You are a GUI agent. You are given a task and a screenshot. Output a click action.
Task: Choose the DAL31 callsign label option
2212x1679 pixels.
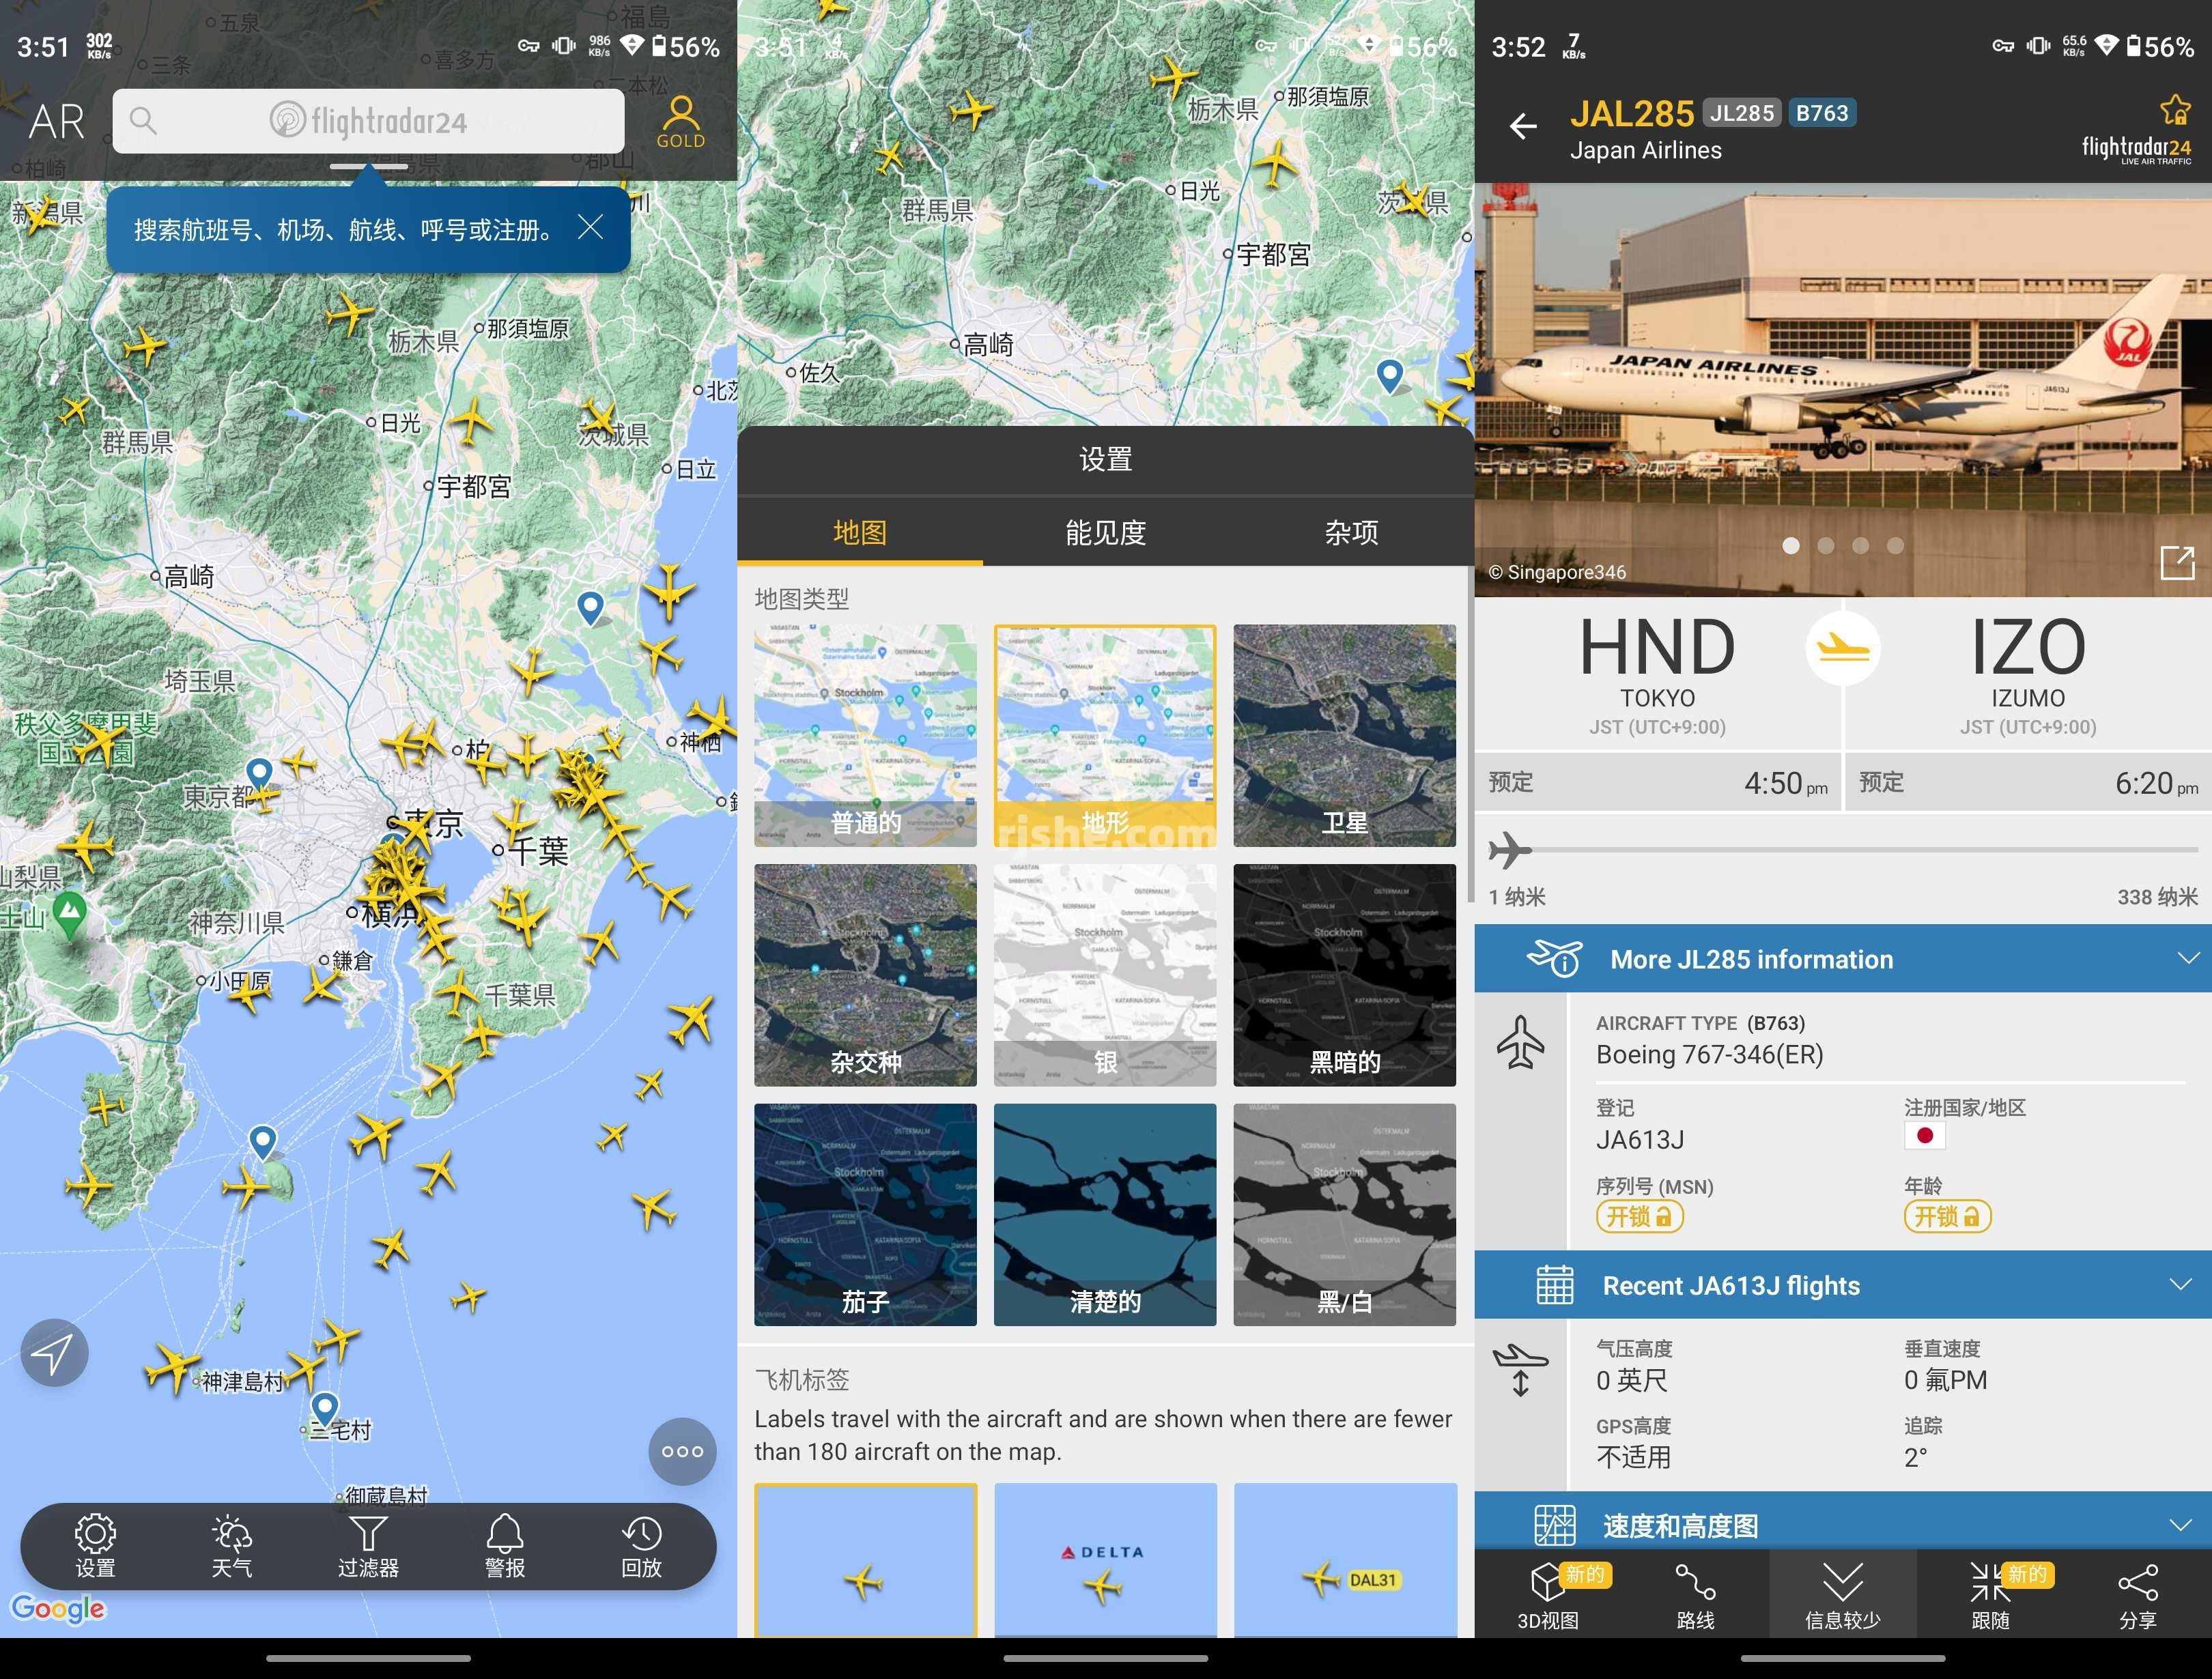(1345, 1560)
